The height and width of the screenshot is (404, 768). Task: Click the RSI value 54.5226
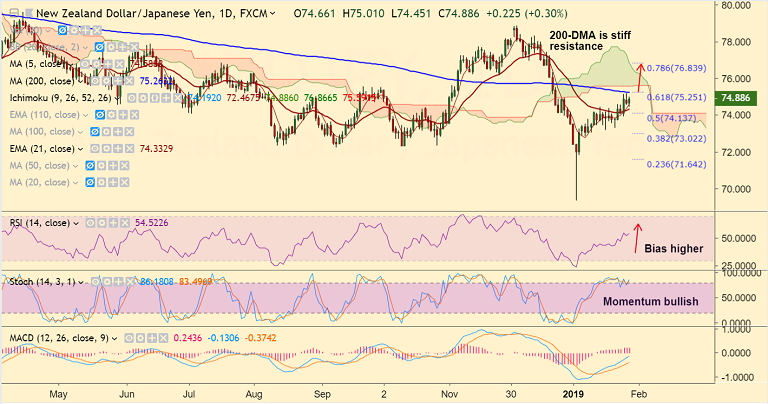151,223
